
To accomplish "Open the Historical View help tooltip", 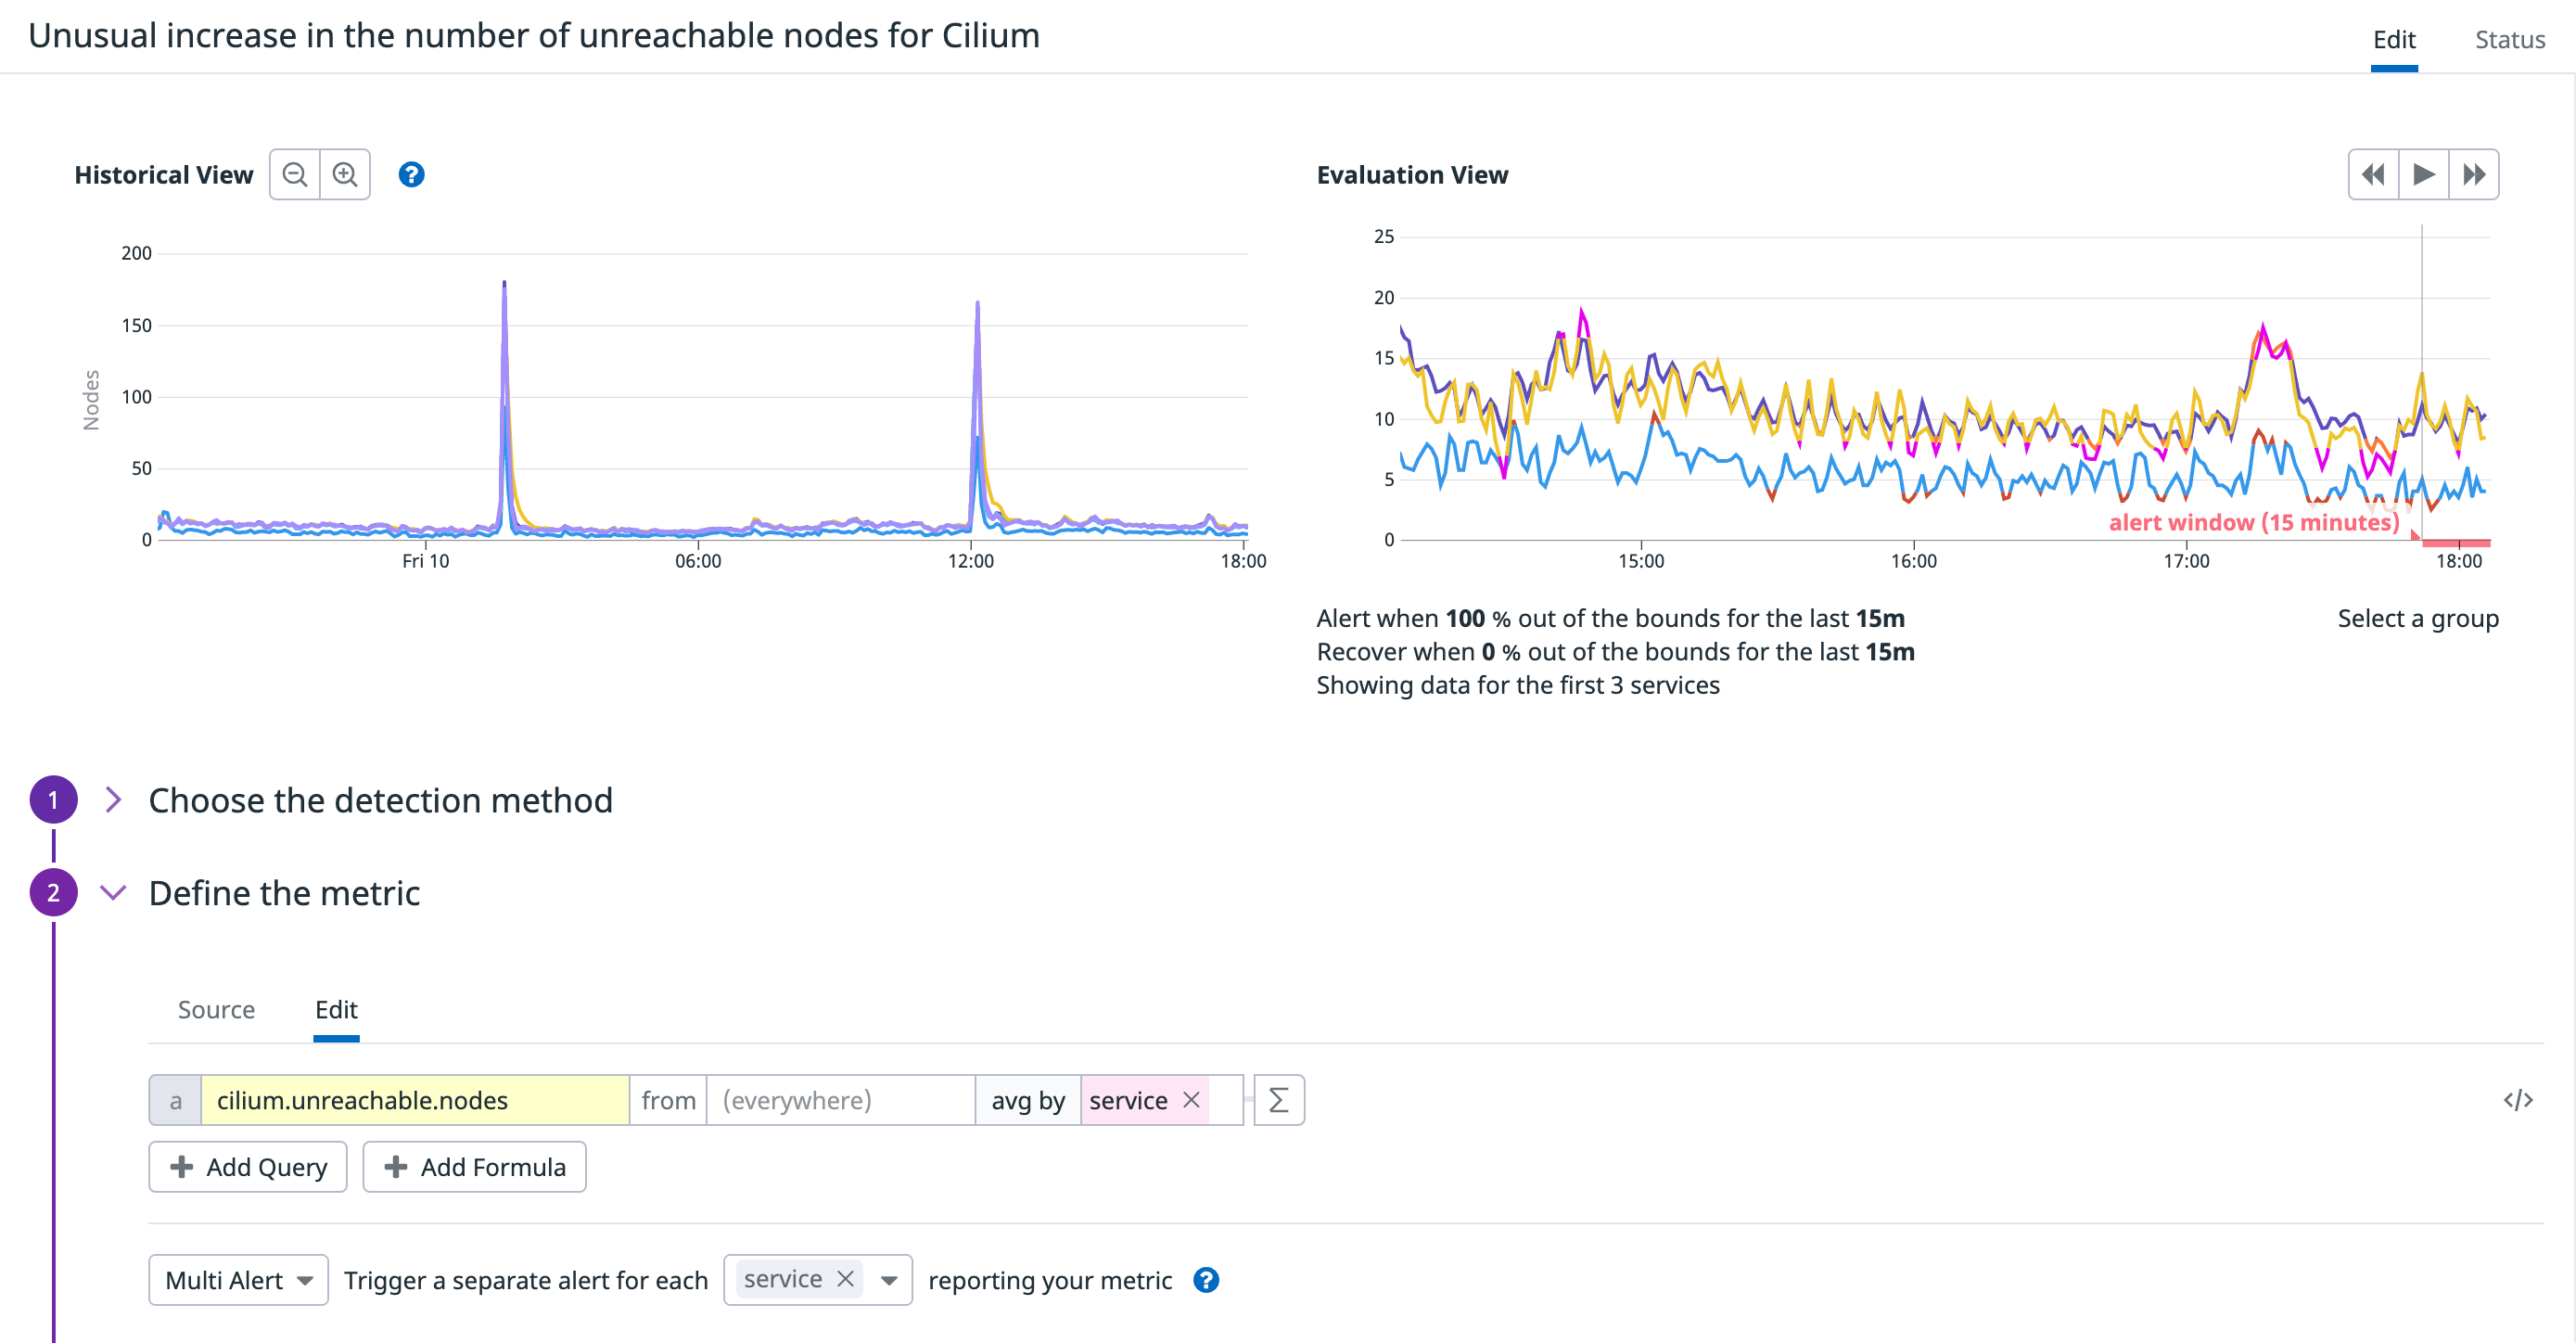I will pos(411,174).
